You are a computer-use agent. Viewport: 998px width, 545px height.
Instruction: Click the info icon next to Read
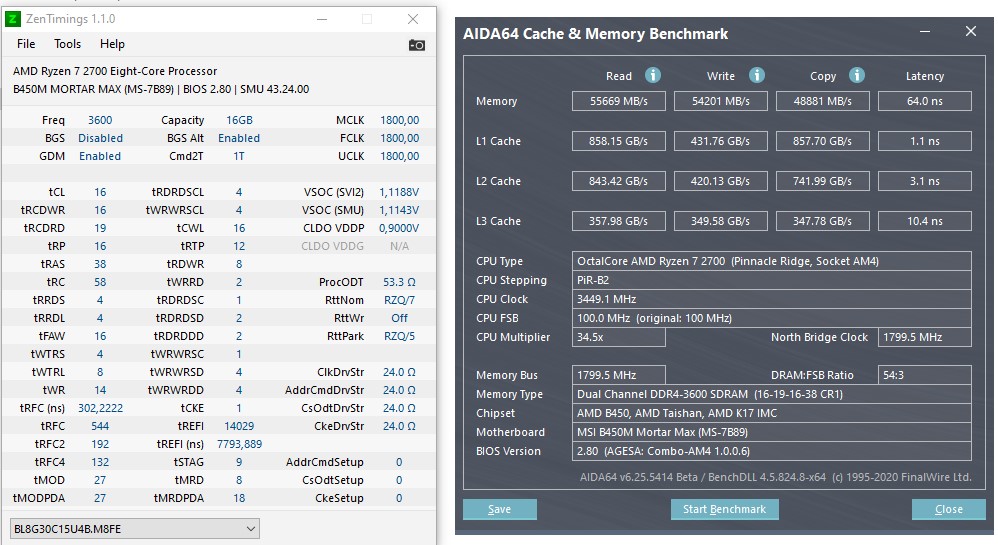click(x=652, y=75)
